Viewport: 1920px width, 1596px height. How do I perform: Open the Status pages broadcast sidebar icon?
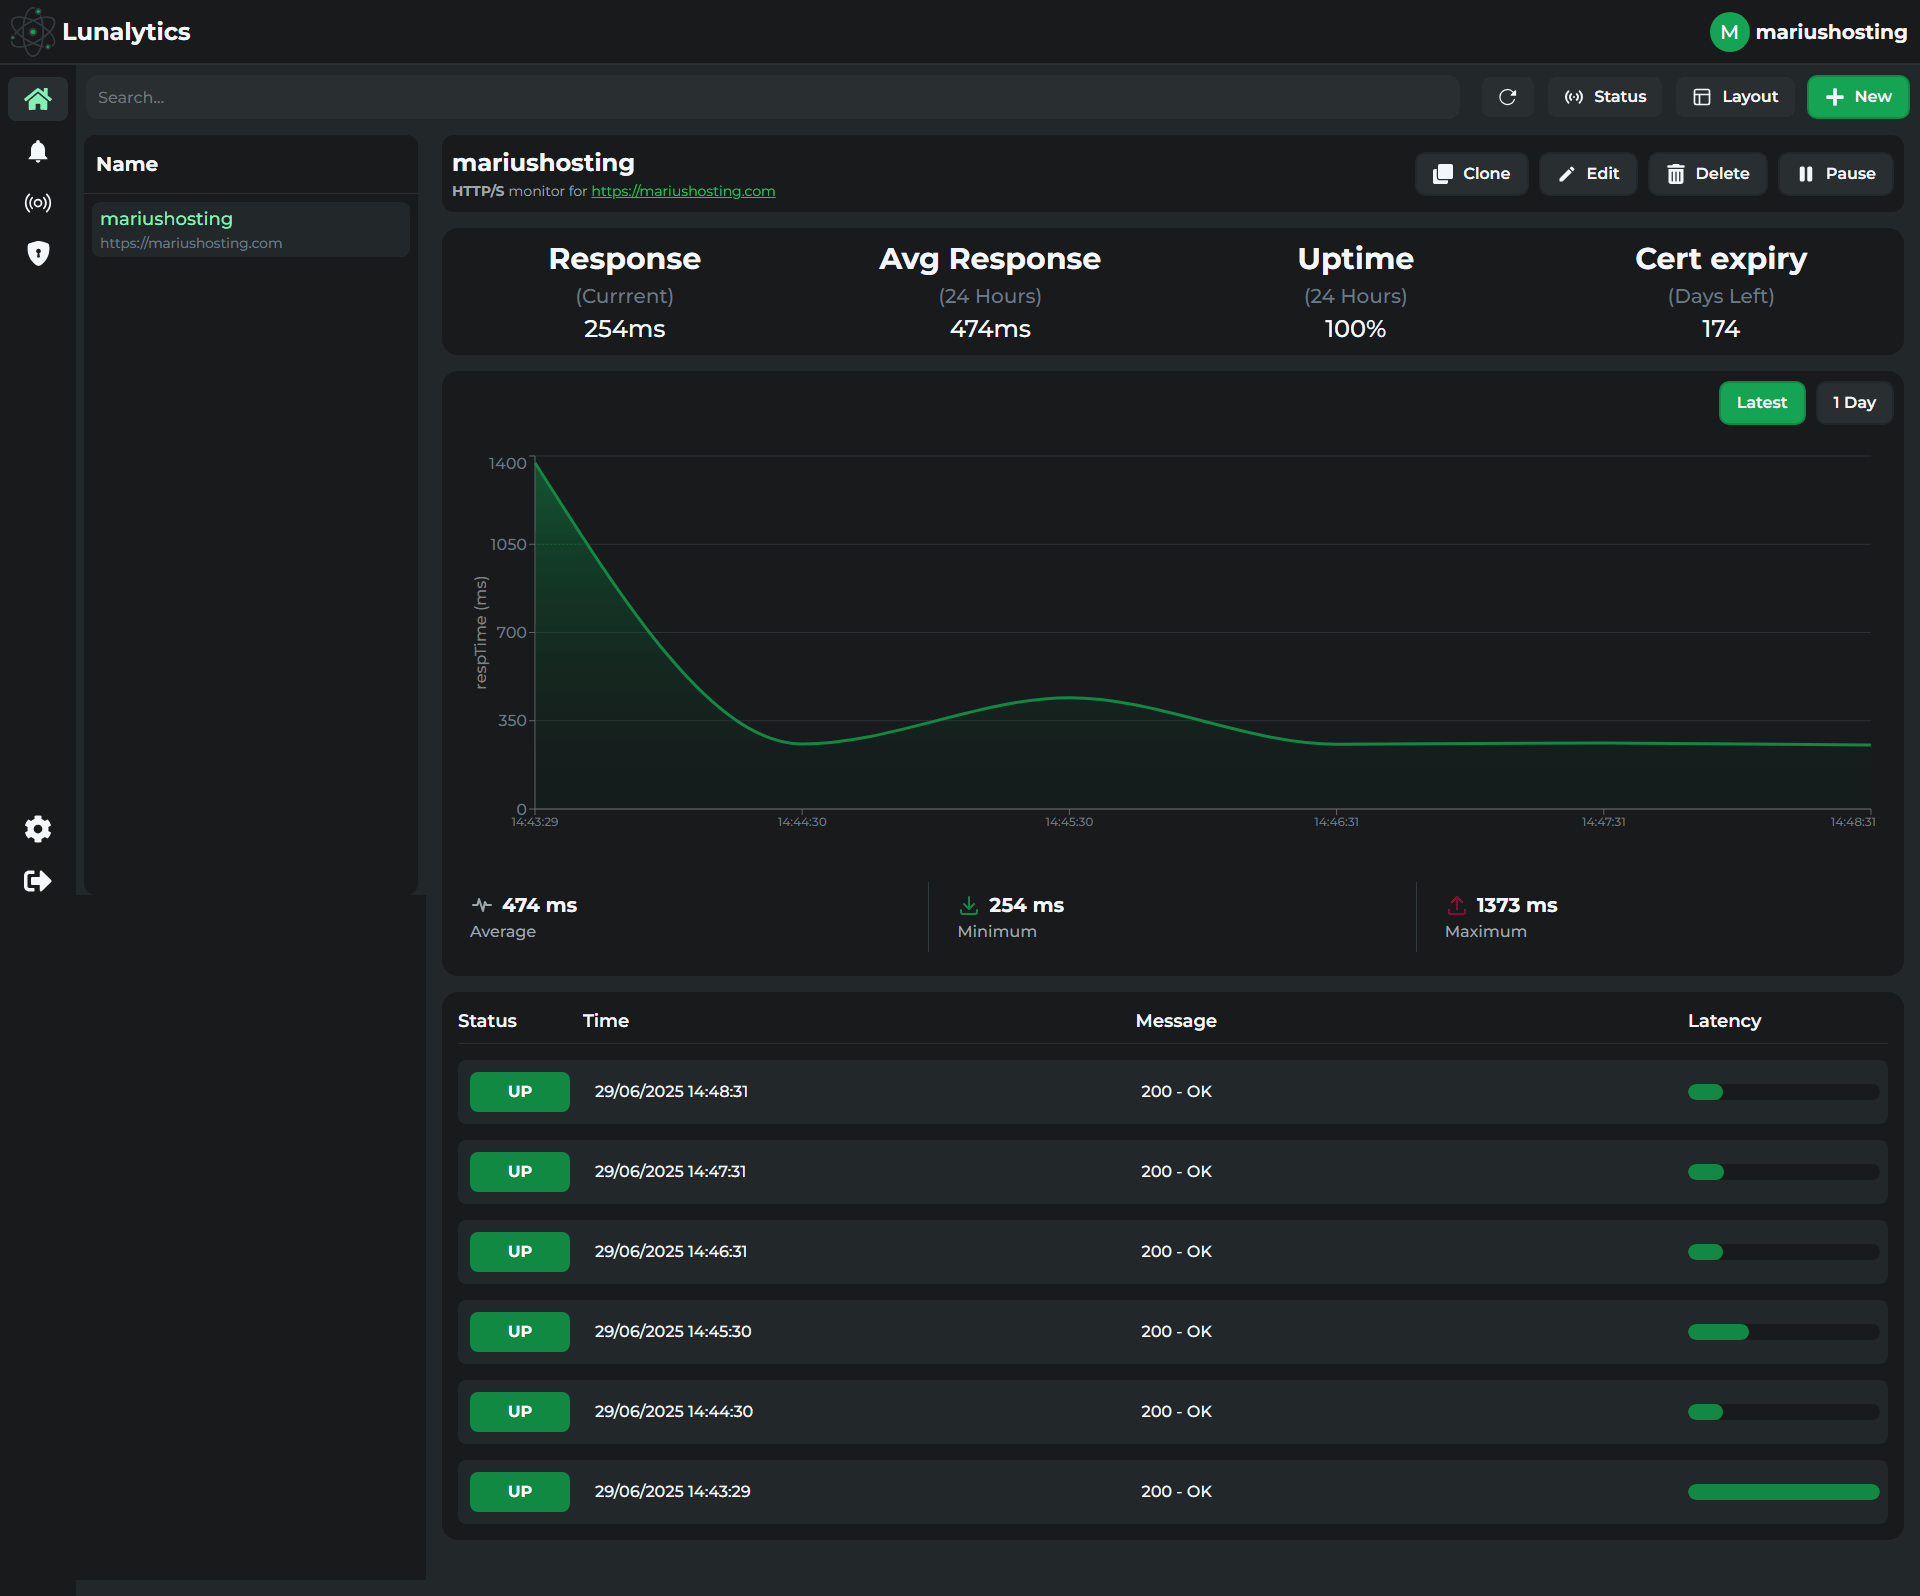[x=38, y=203]
